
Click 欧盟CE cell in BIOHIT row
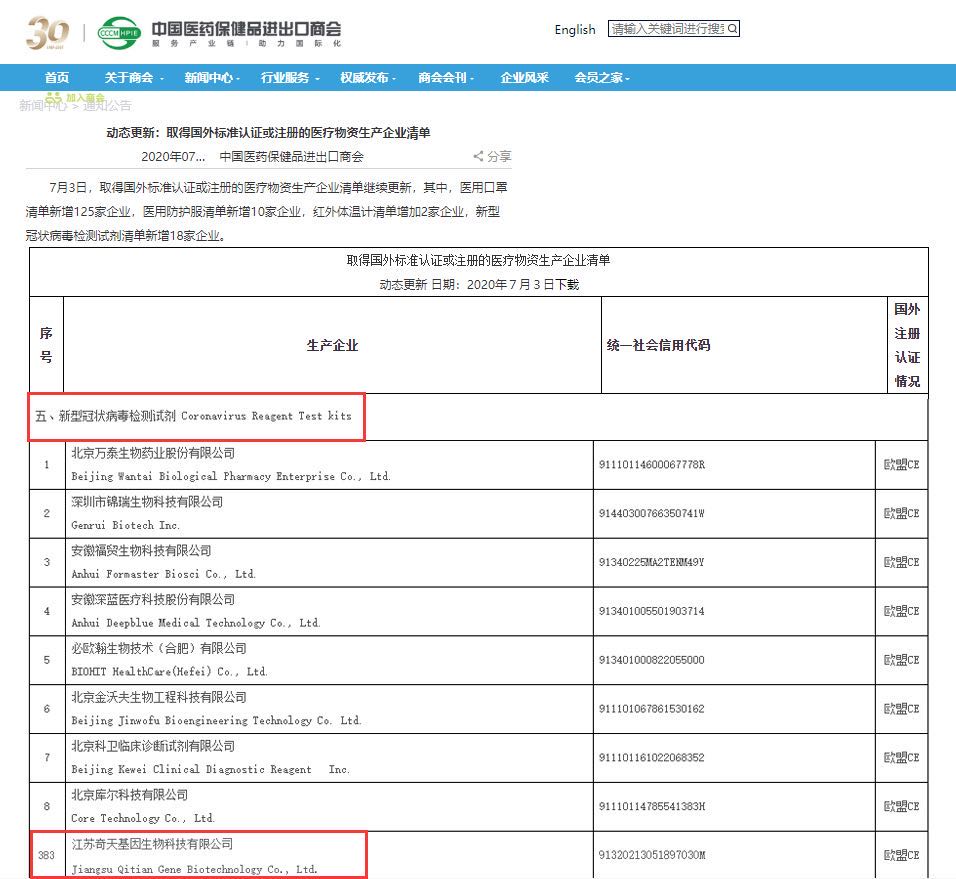point(902,660)
